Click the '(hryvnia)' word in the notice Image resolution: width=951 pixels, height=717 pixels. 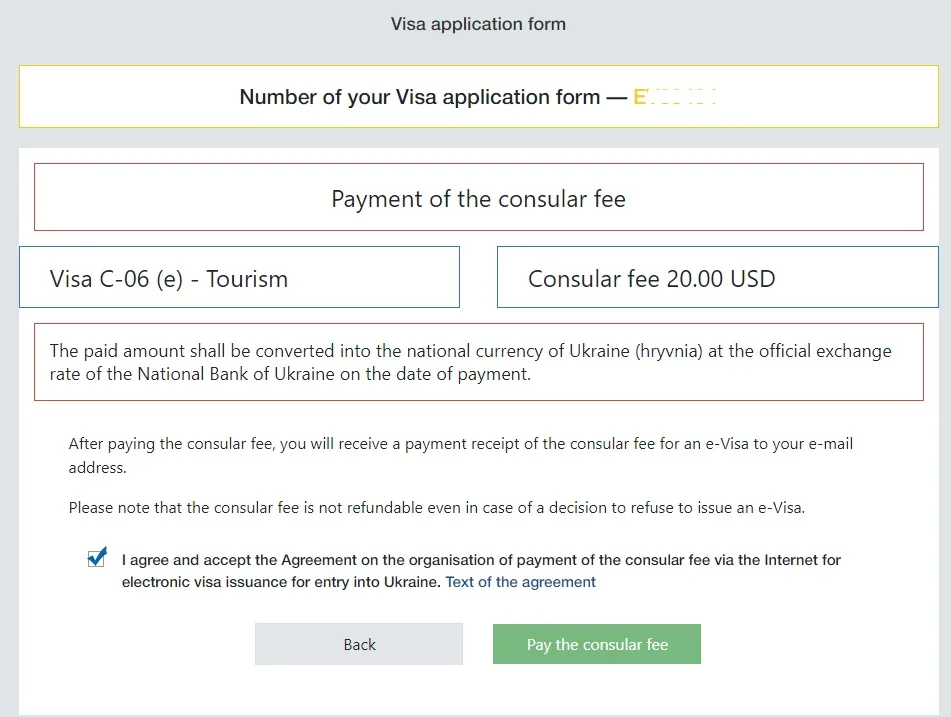tap(668, 351)
